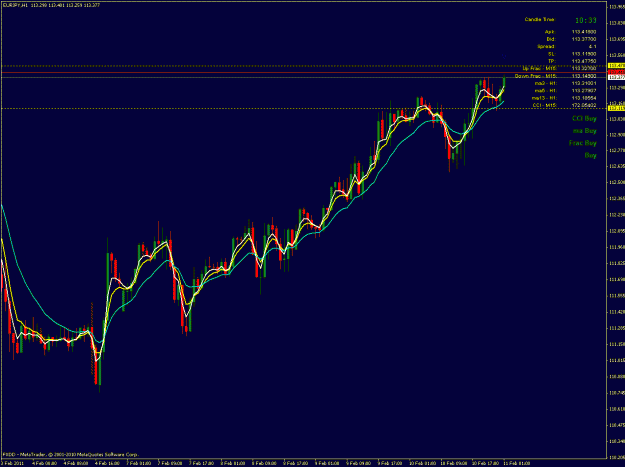Click the 2 Feb 2011 date label

[12, 463]
